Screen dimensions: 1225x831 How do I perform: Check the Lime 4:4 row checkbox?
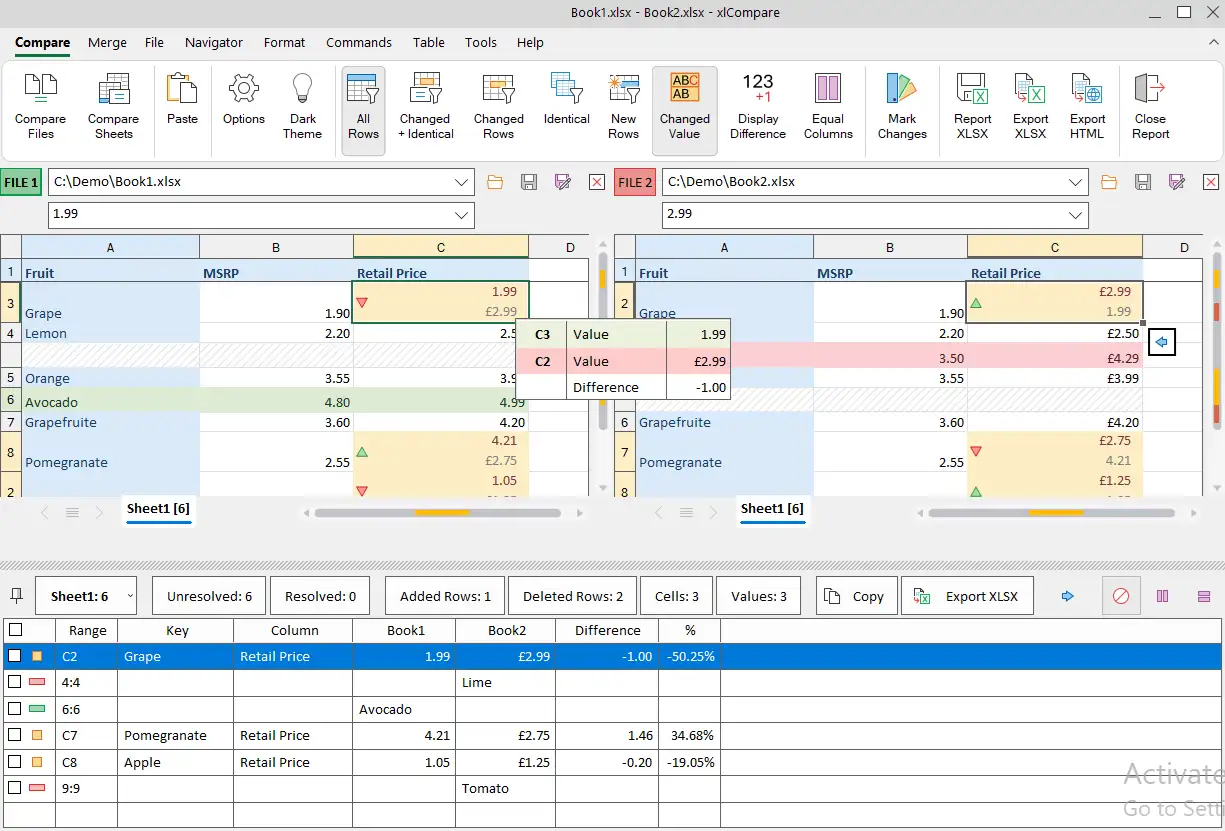click(x=14, y=682)
